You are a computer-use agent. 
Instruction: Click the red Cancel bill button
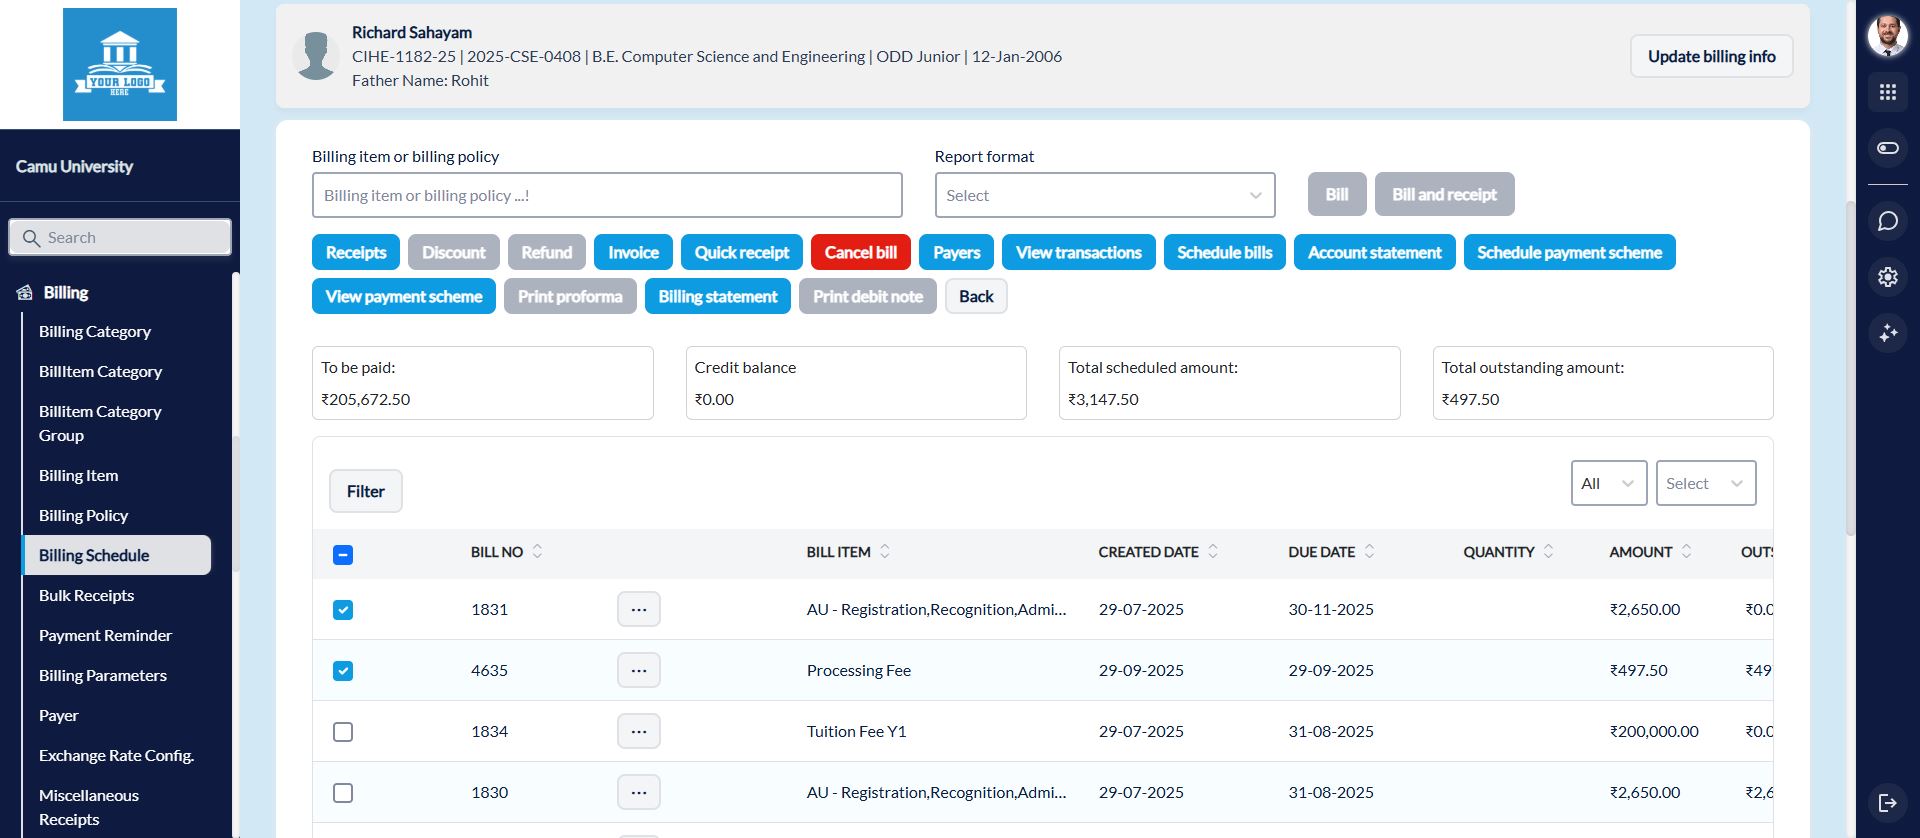pyautogui.click(x=861, y=252)
